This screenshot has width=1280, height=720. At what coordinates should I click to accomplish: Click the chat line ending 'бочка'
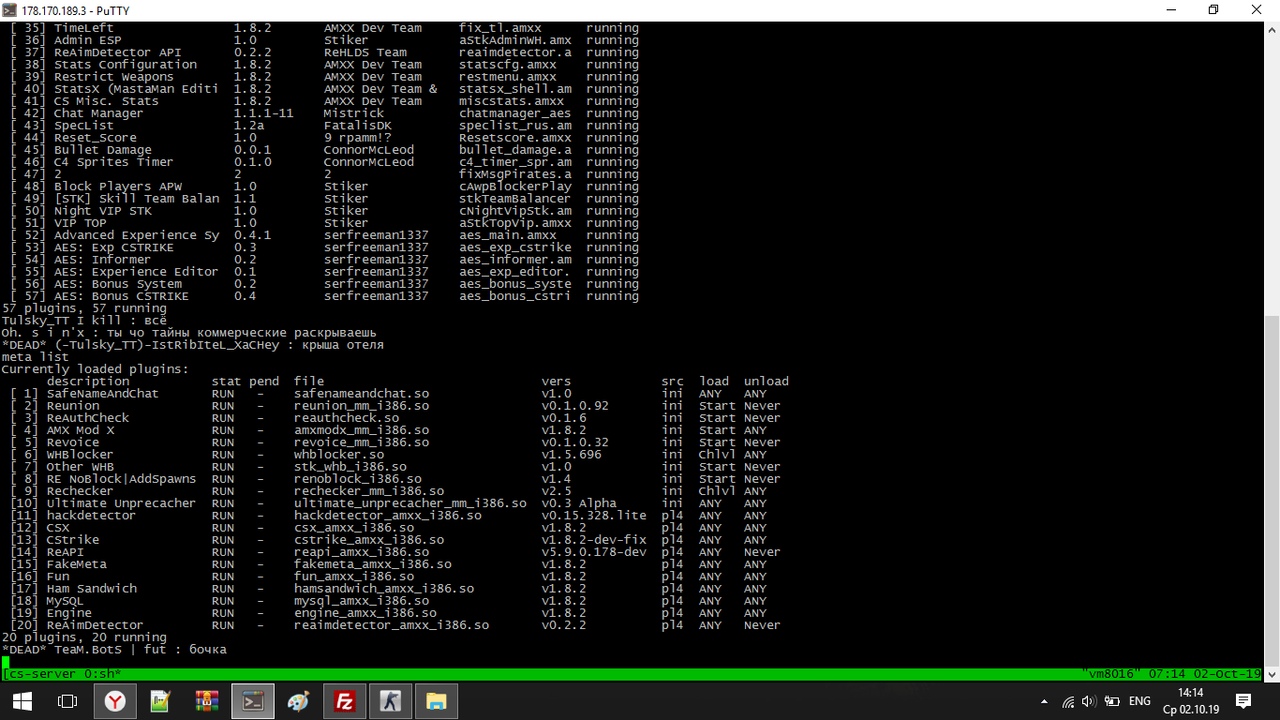pos(114,649)
